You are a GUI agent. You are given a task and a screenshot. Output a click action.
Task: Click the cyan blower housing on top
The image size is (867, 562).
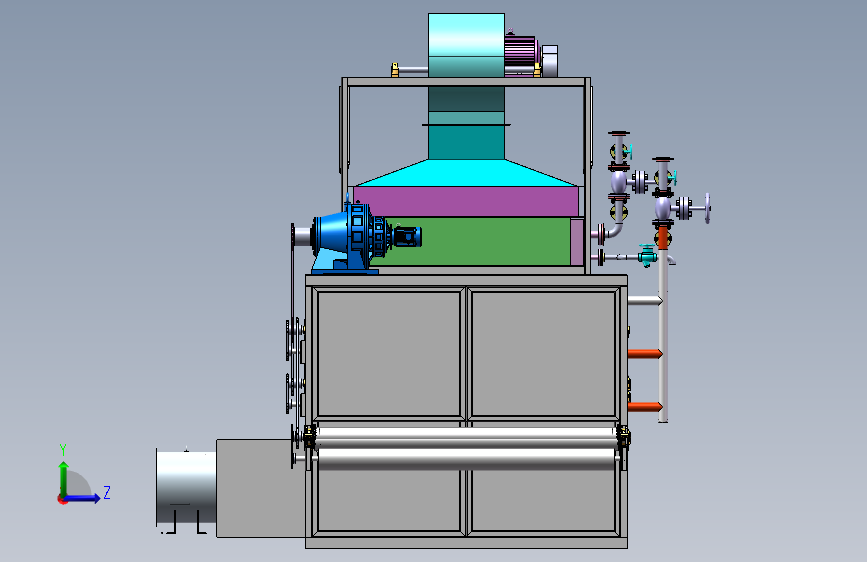click(466, 45)
